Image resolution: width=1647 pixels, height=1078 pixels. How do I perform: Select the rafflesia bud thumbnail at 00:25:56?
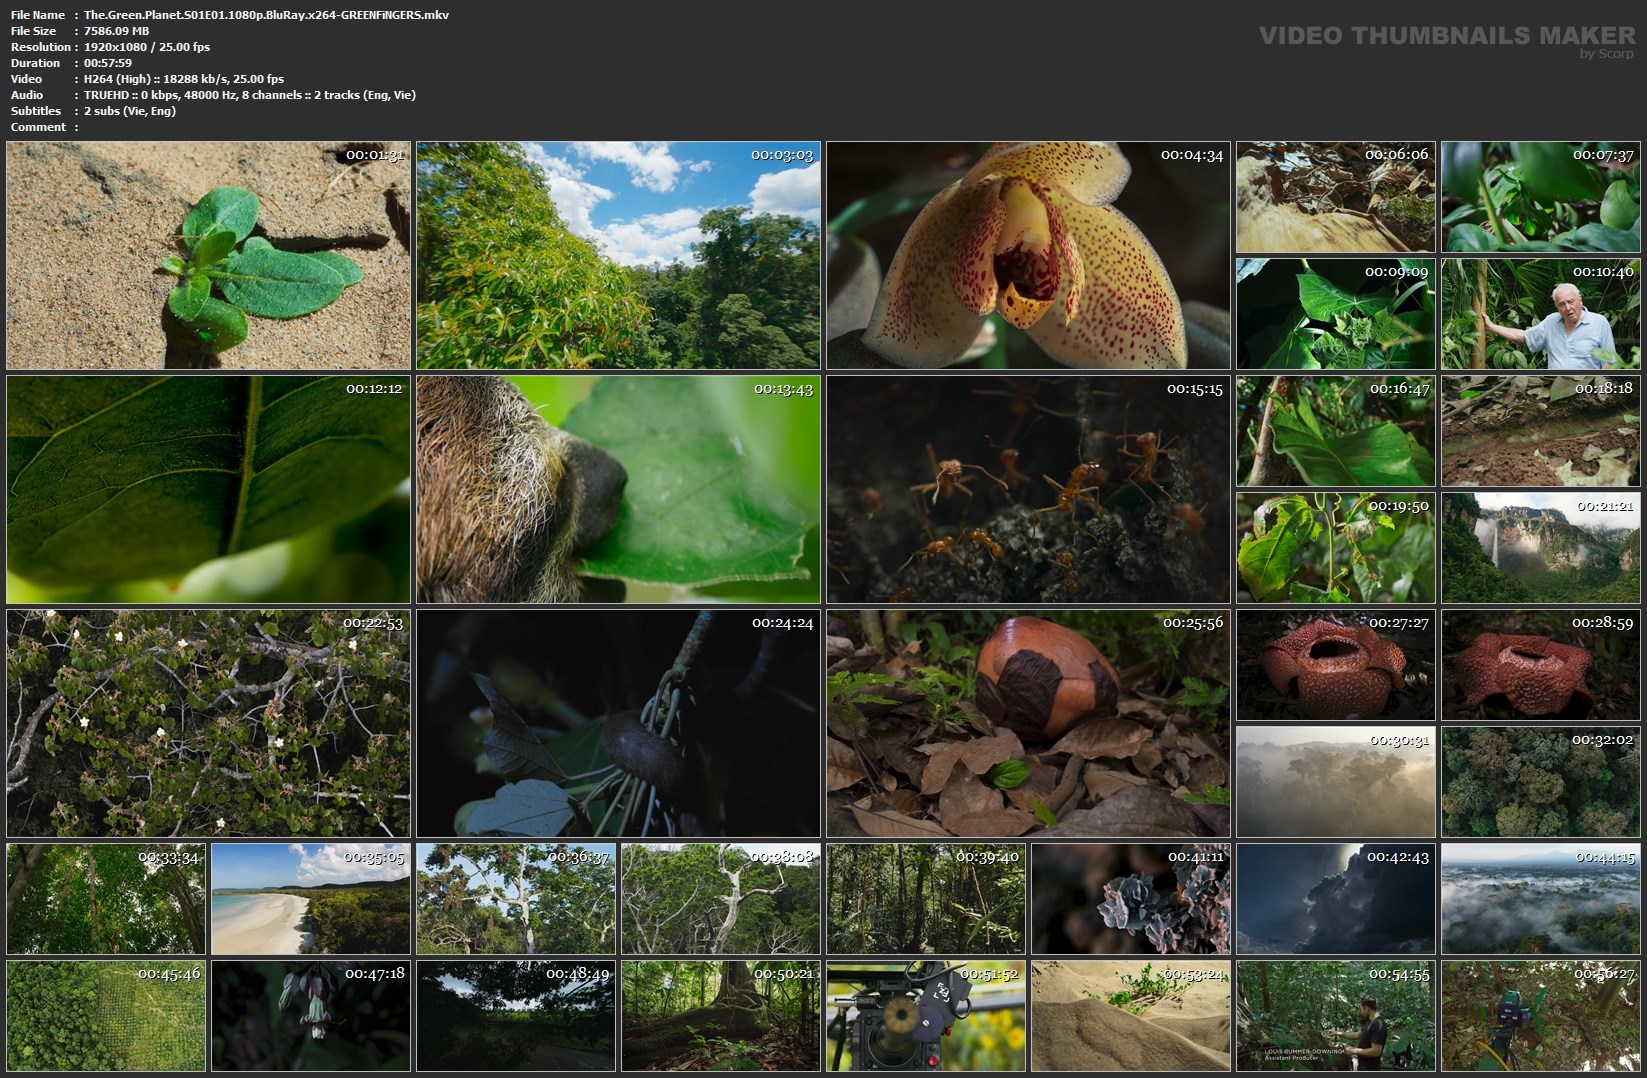click(x=1028, y=723)
